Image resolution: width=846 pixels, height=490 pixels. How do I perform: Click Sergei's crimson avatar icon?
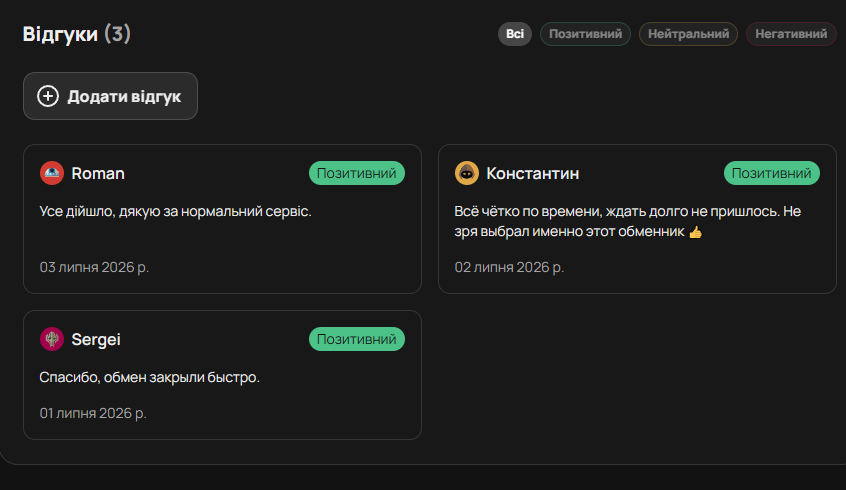pos(52,339)
